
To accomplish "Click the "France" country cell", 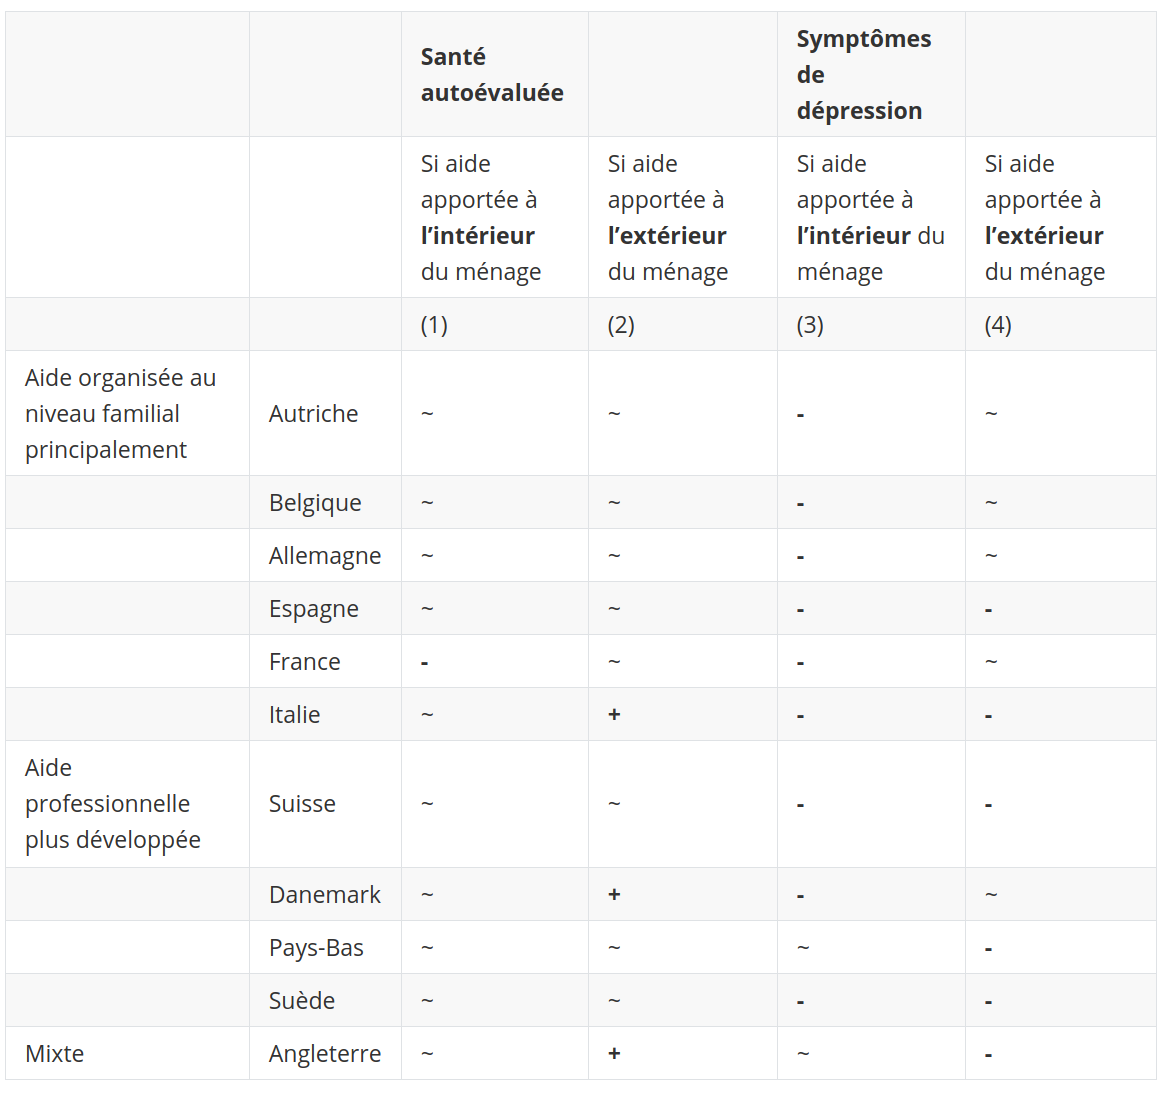I will tap(305, 662).
